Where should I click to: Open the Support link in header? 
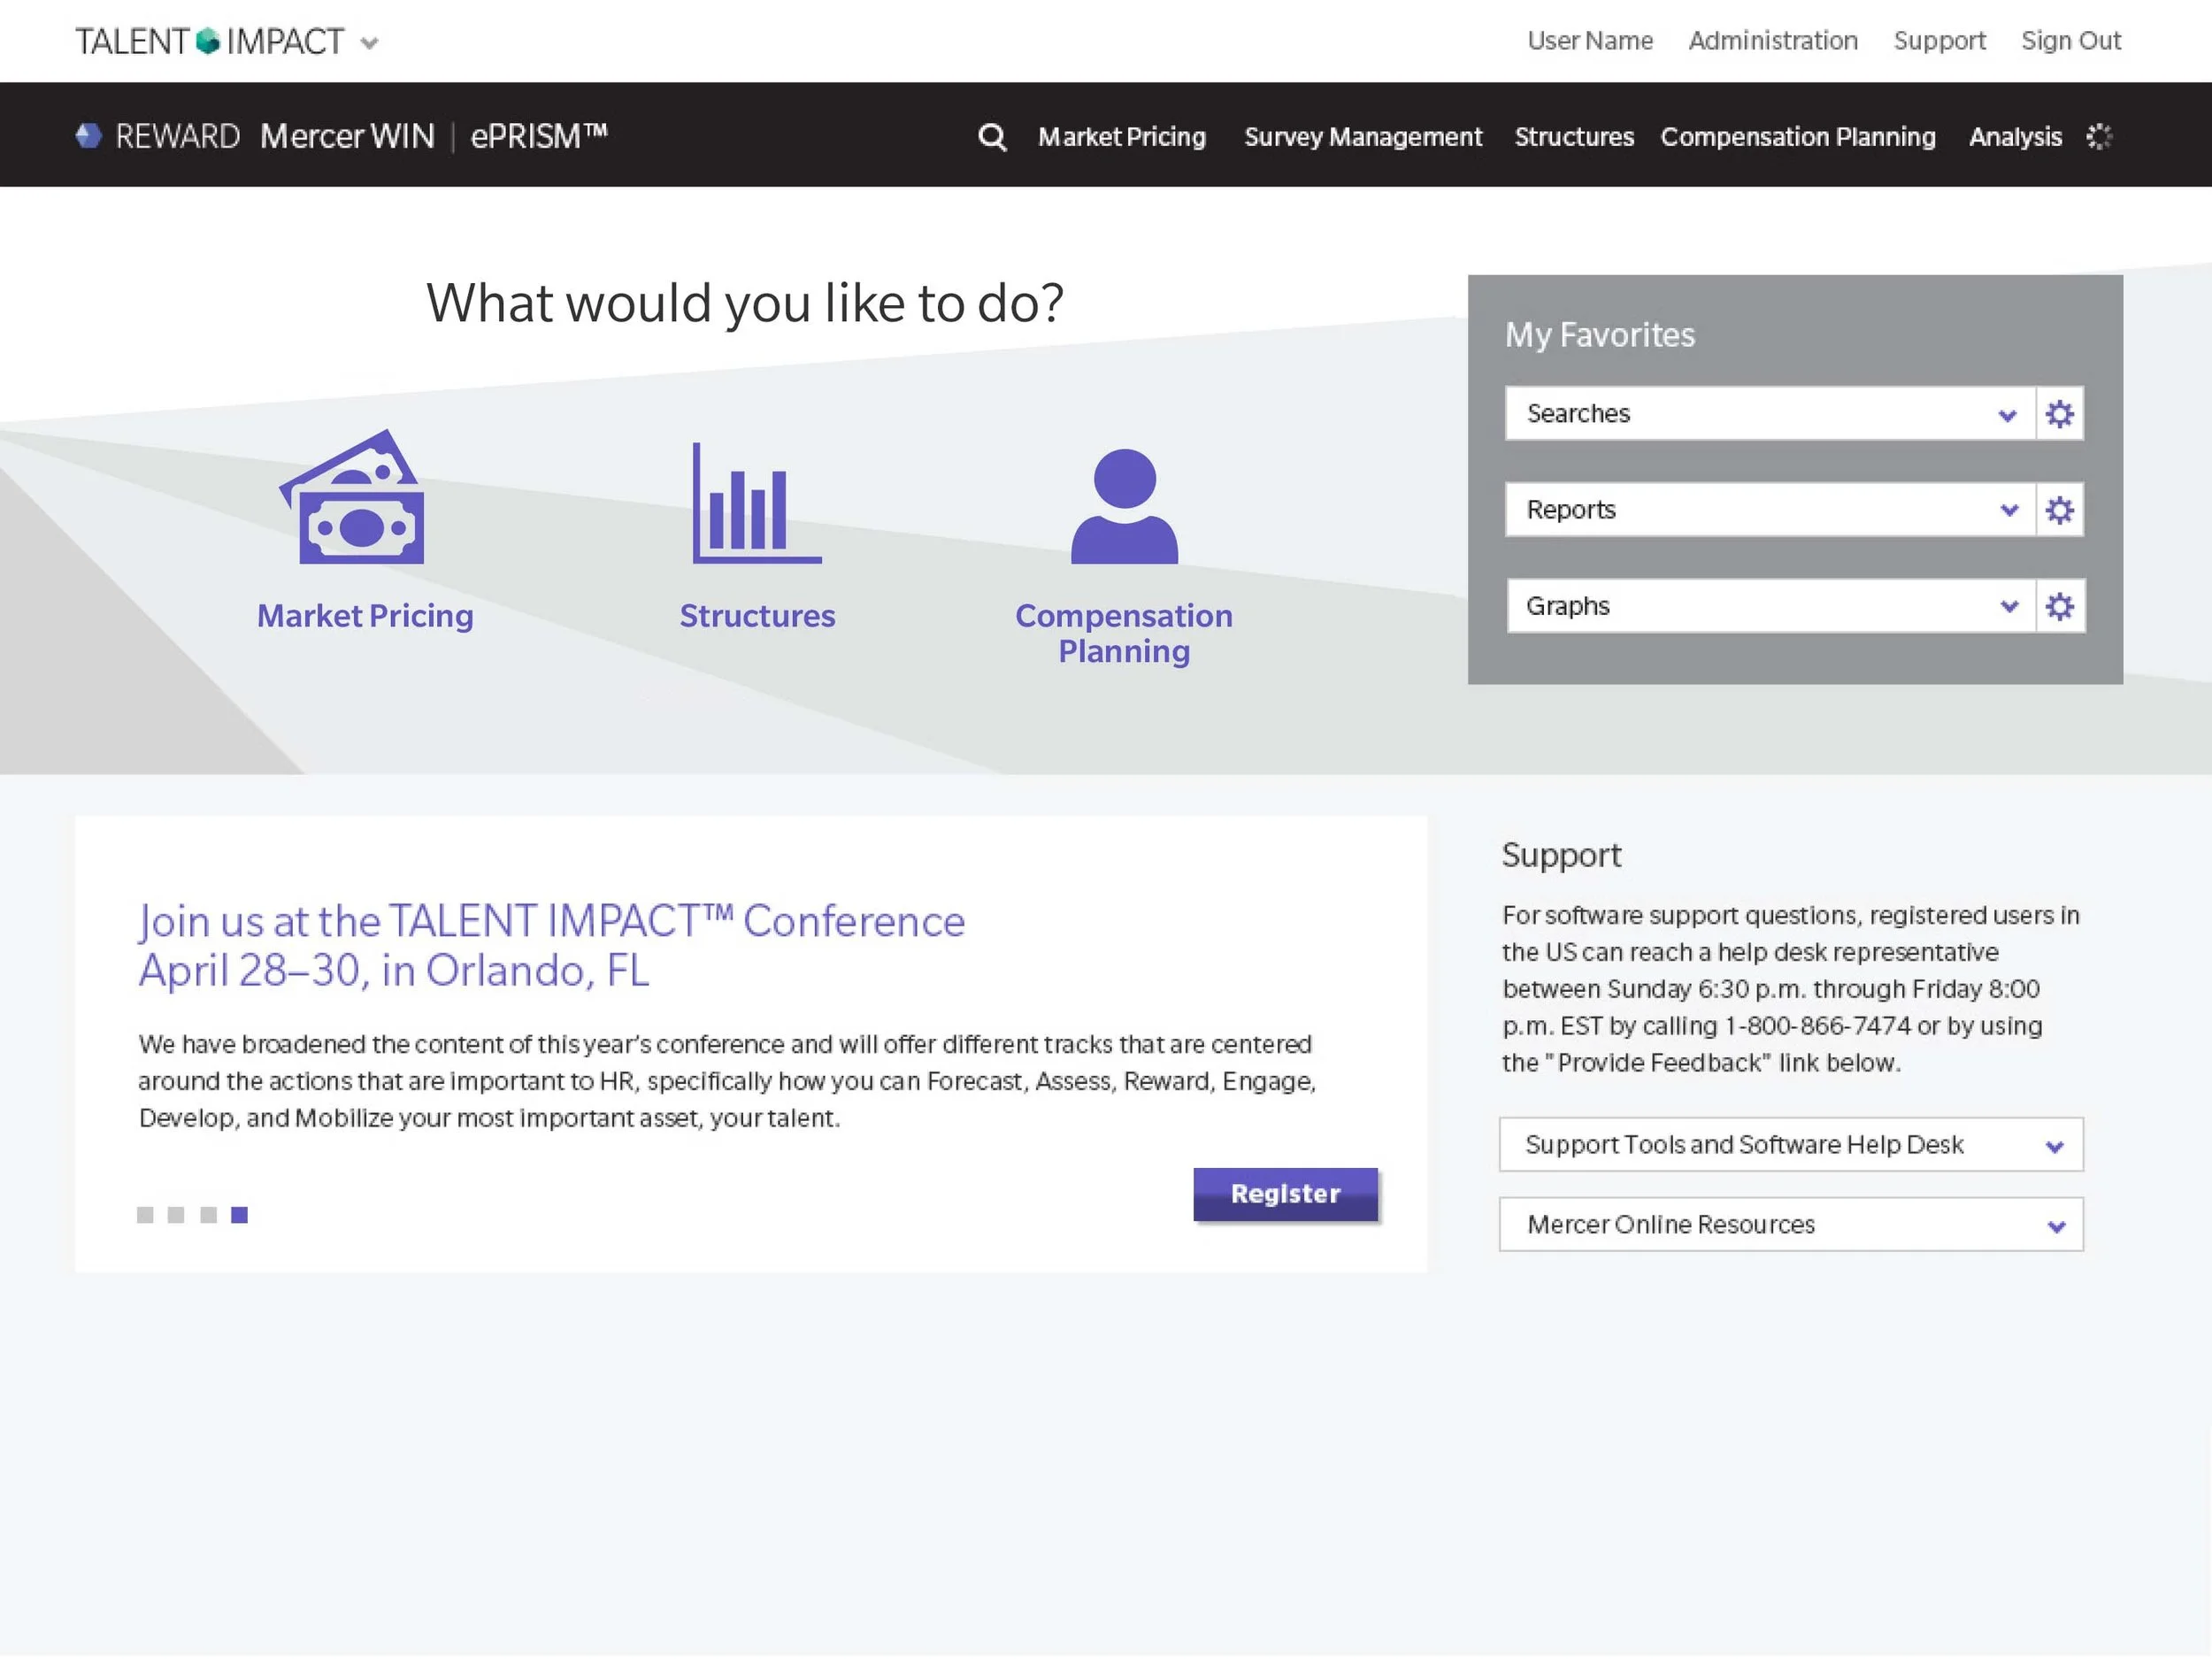pyautogui.click(x=1939, y=41)
